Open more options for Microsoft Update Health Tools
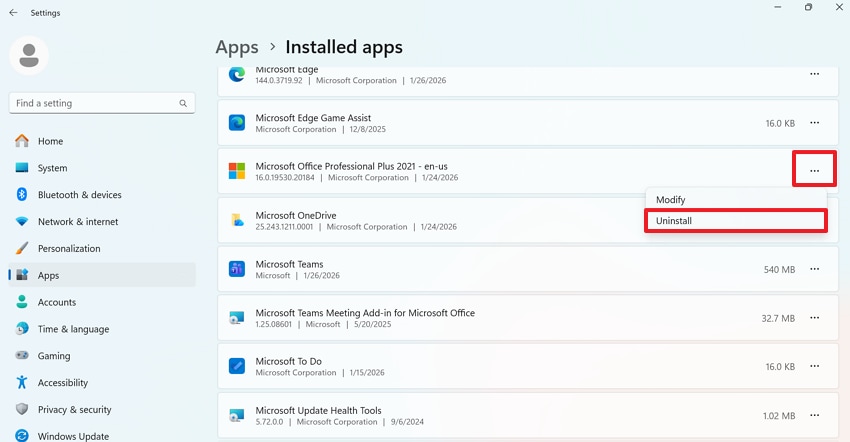Image resolution: width=850 pixels, height=442 pixels. click(x=814, y=415)
